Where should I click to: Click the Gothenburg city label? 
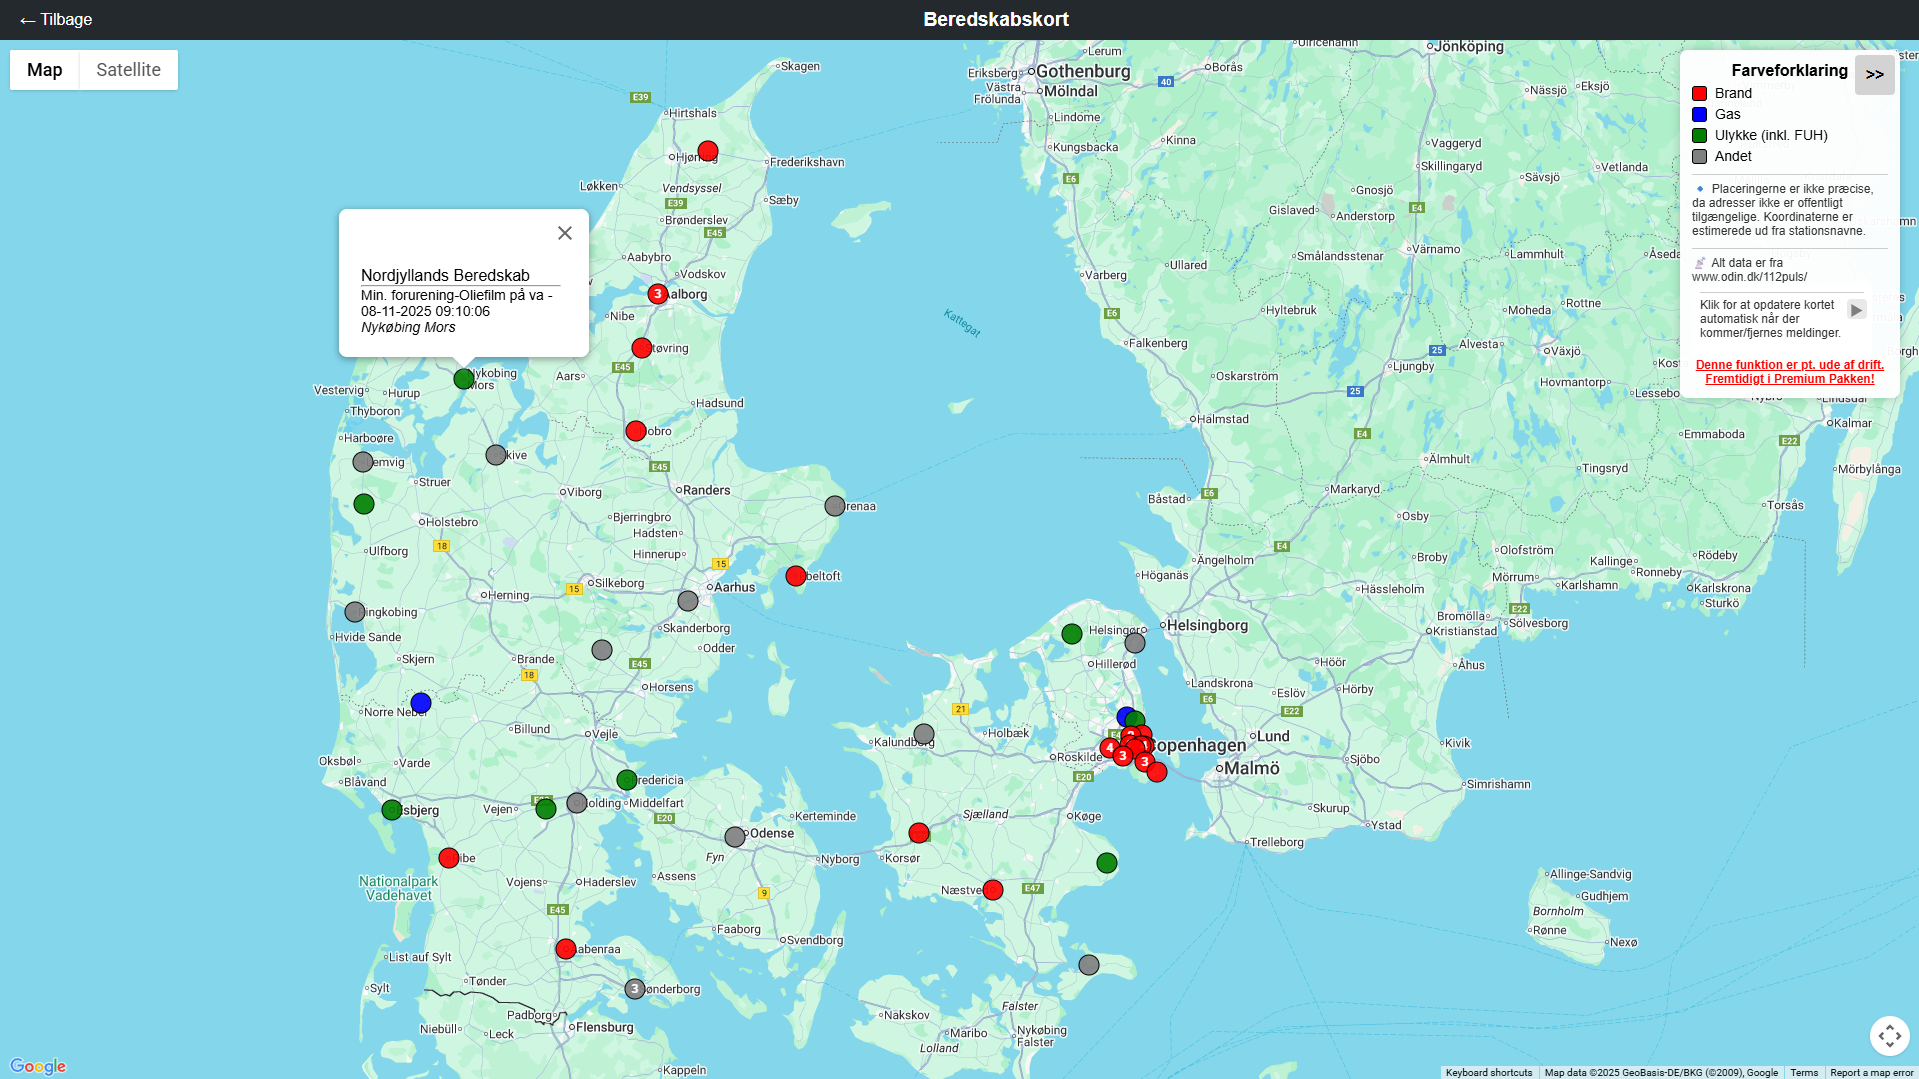point(1083,71)
